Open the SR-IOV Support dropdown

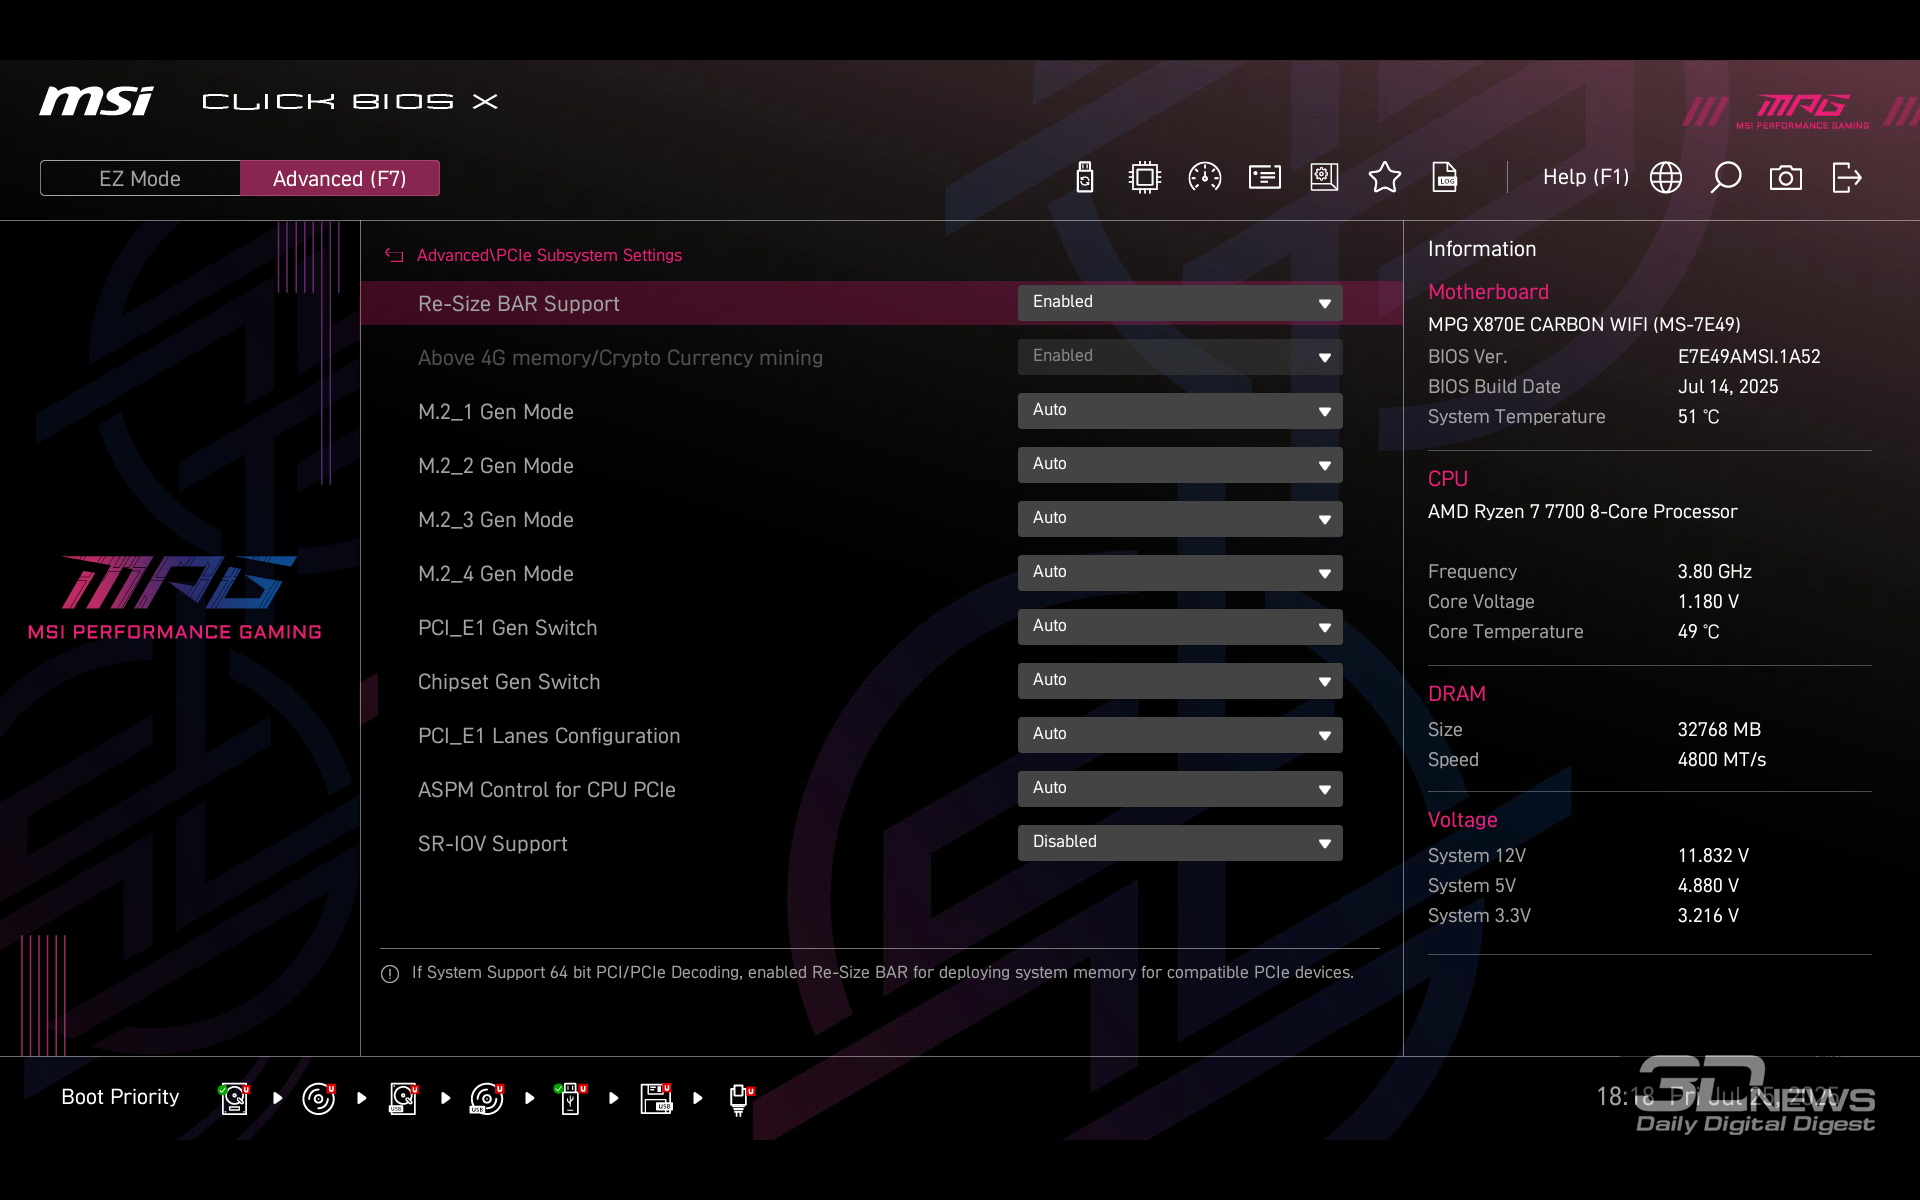[x=1180, y=843]
